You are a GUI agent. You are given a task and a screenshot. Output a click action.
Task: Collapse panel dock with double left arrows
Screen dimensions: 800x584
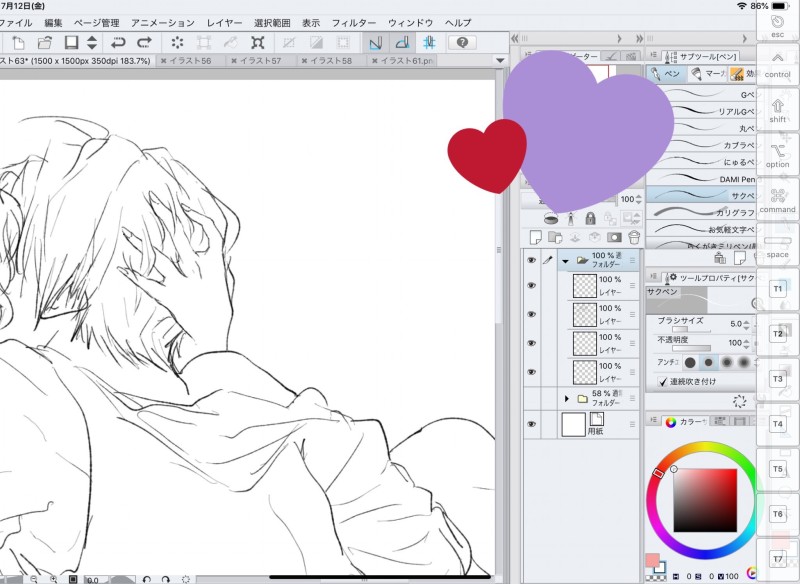515,38
